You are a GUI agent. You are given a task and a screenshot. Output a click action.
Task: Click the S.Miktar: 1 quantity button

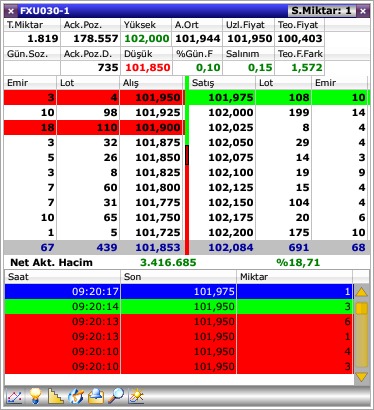point(321,11)
